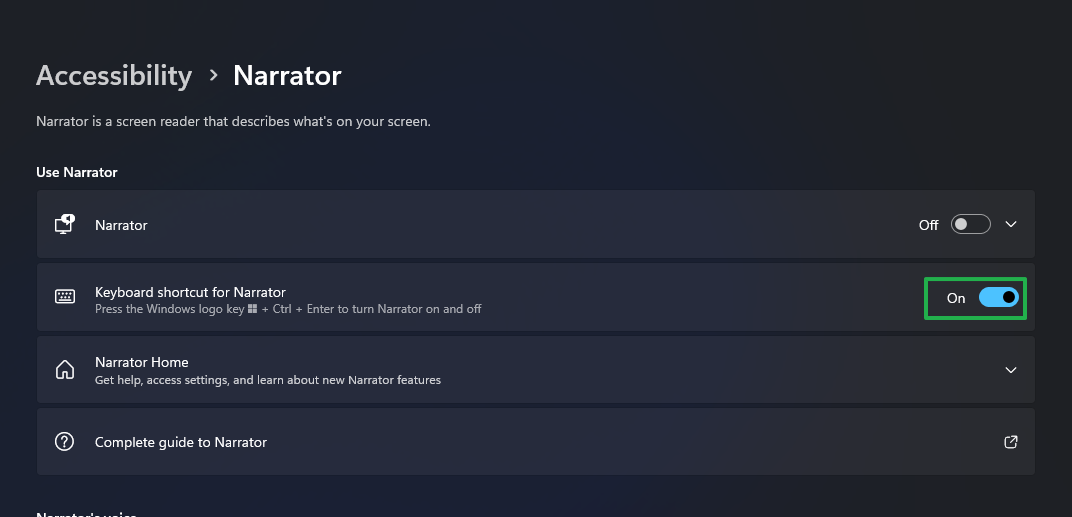
Task: Click the keyboard icon beside Keyboard shortcut
Action: [65, 297]
